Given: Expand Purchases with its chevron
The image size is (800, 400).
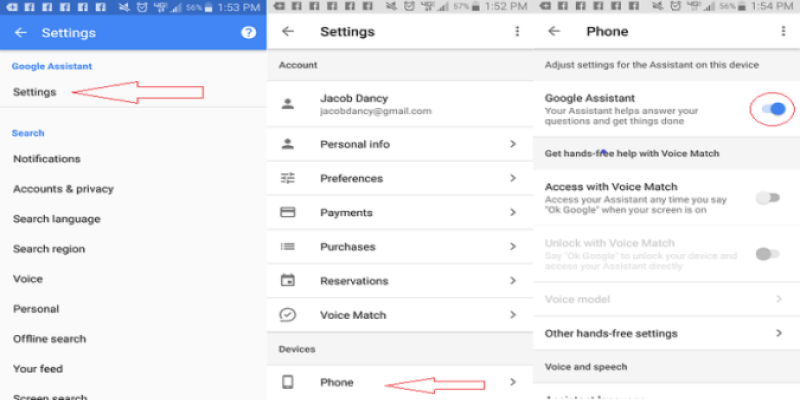Looking at the screenshot, I should (513, 246).
